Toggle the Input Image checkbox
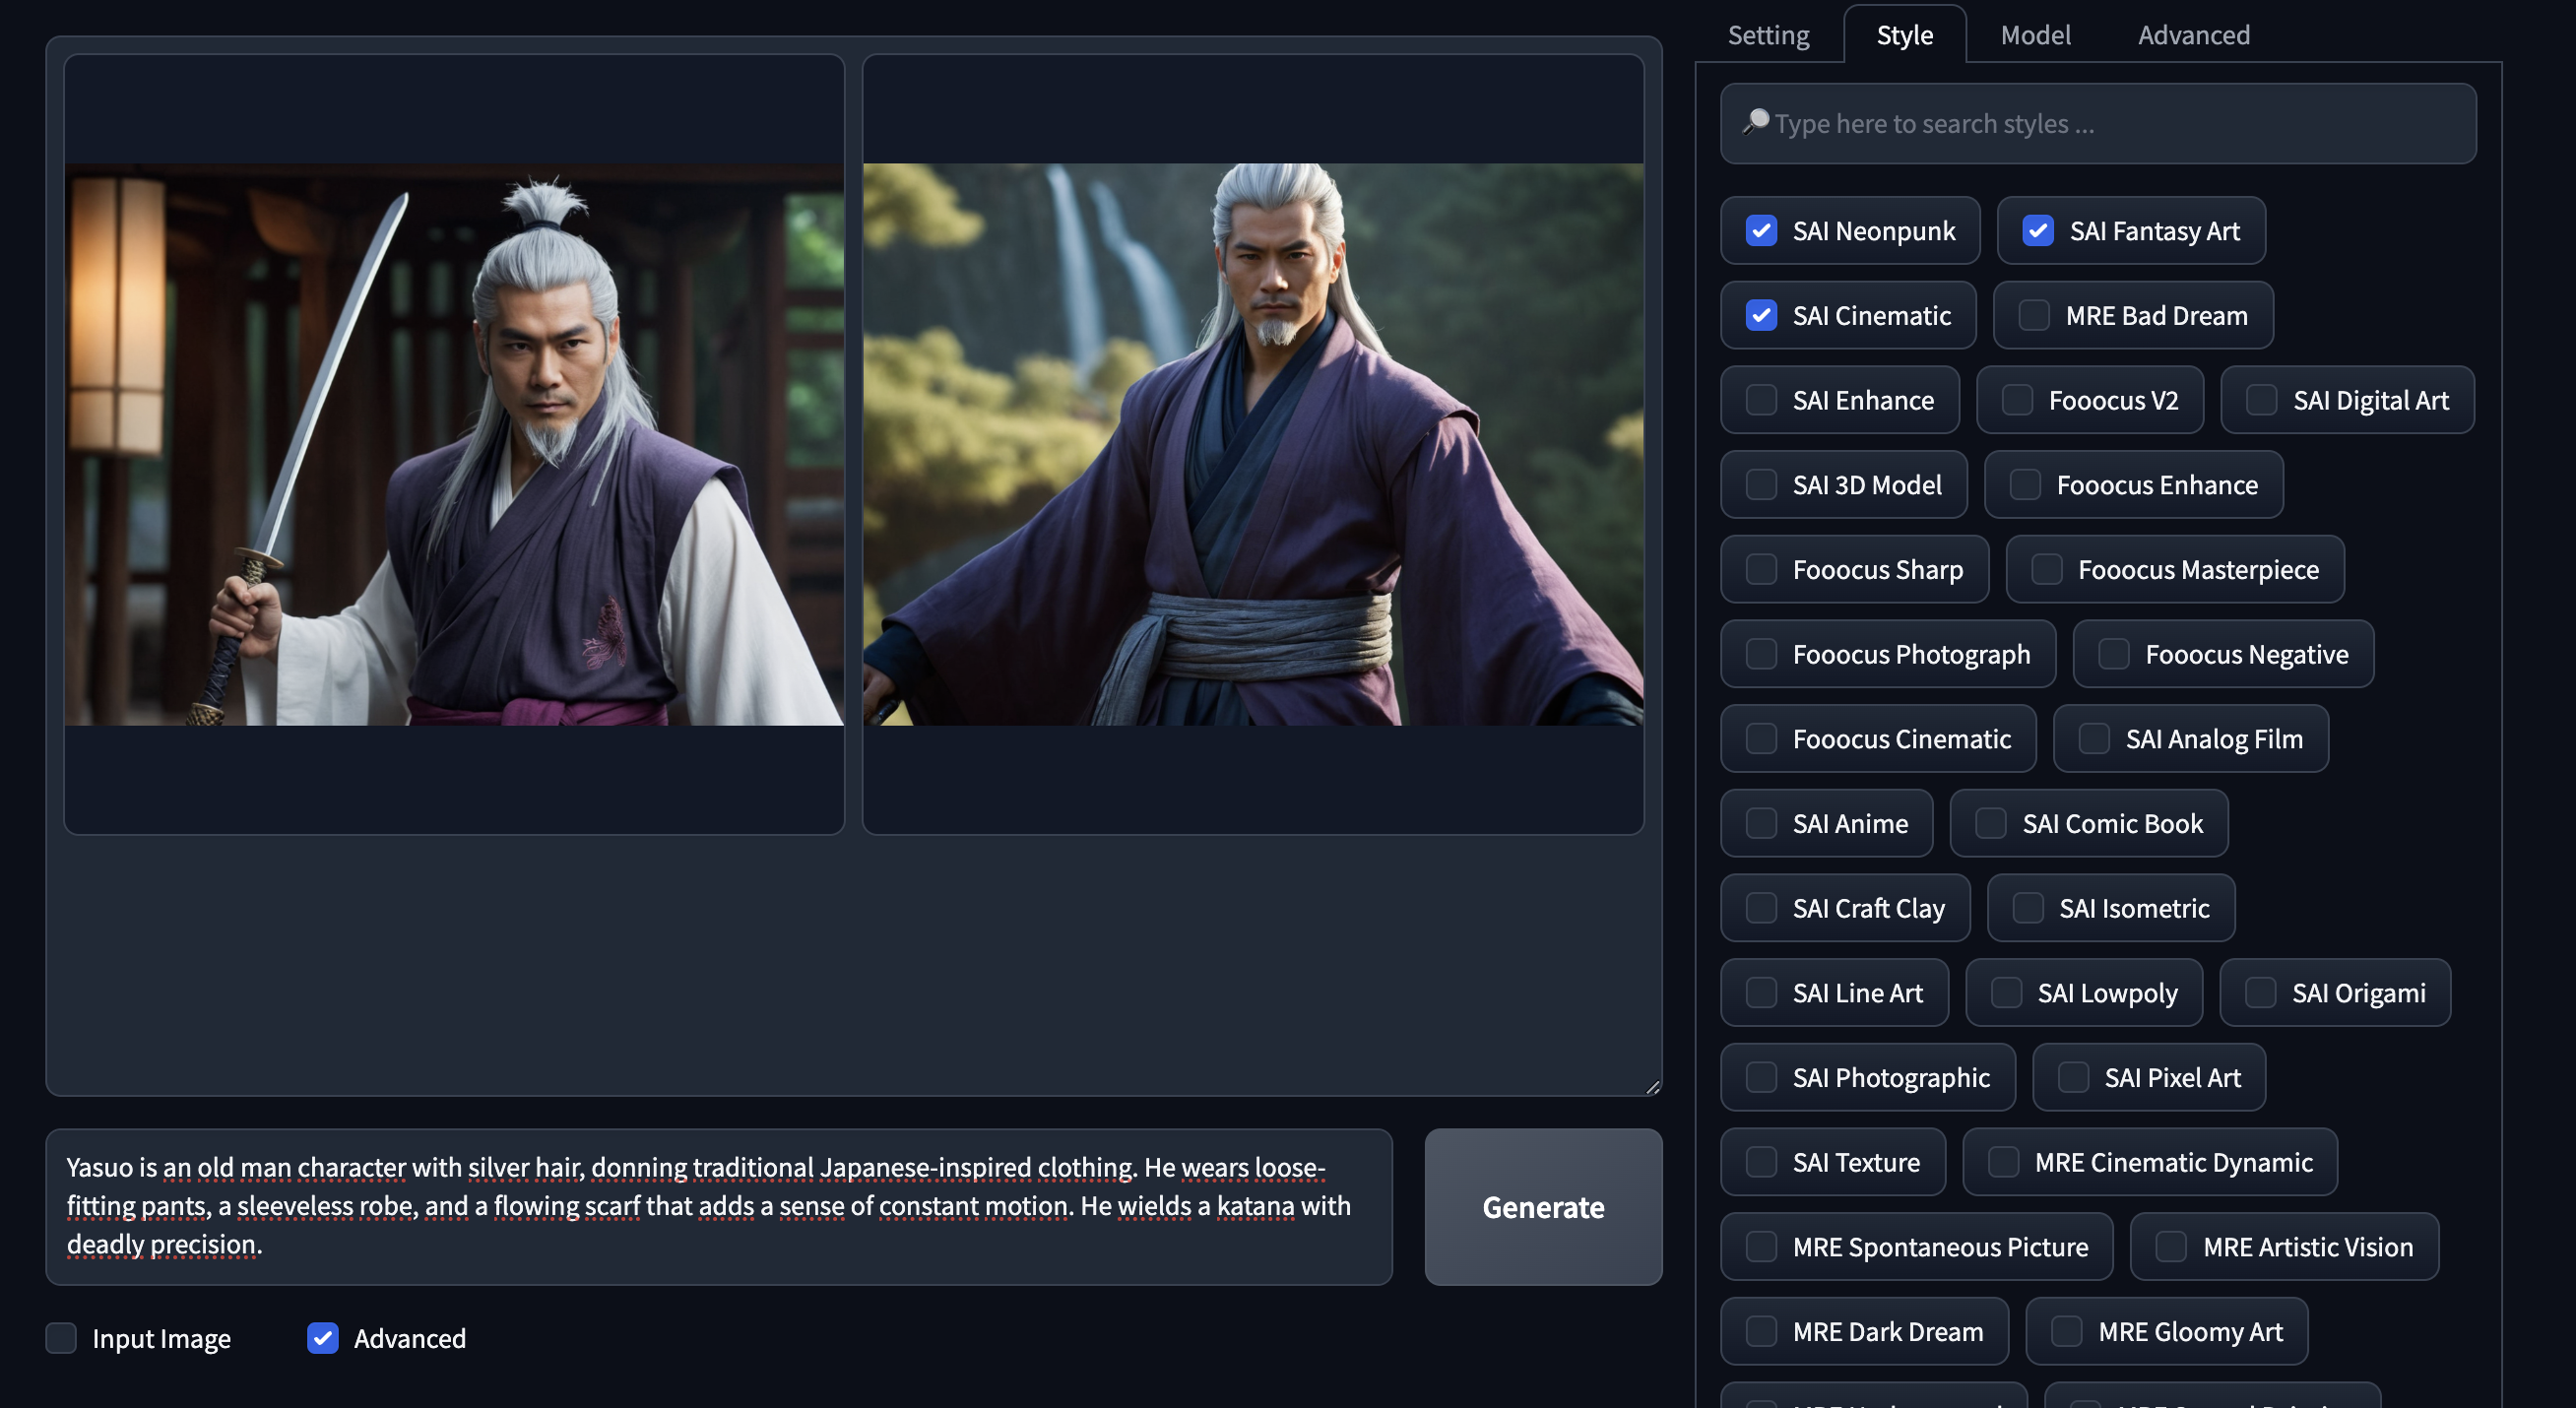Viewport: 2576px width, 1408px height. coord(61,1338)
